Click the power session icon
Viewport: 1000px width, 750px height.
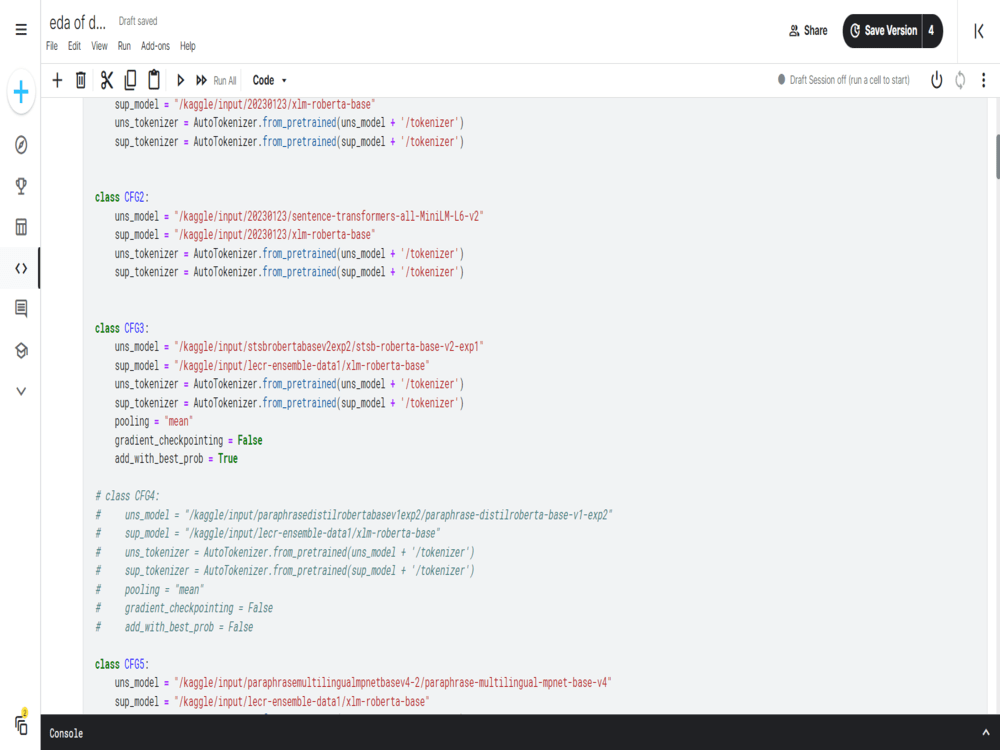[x=936, y=80]
